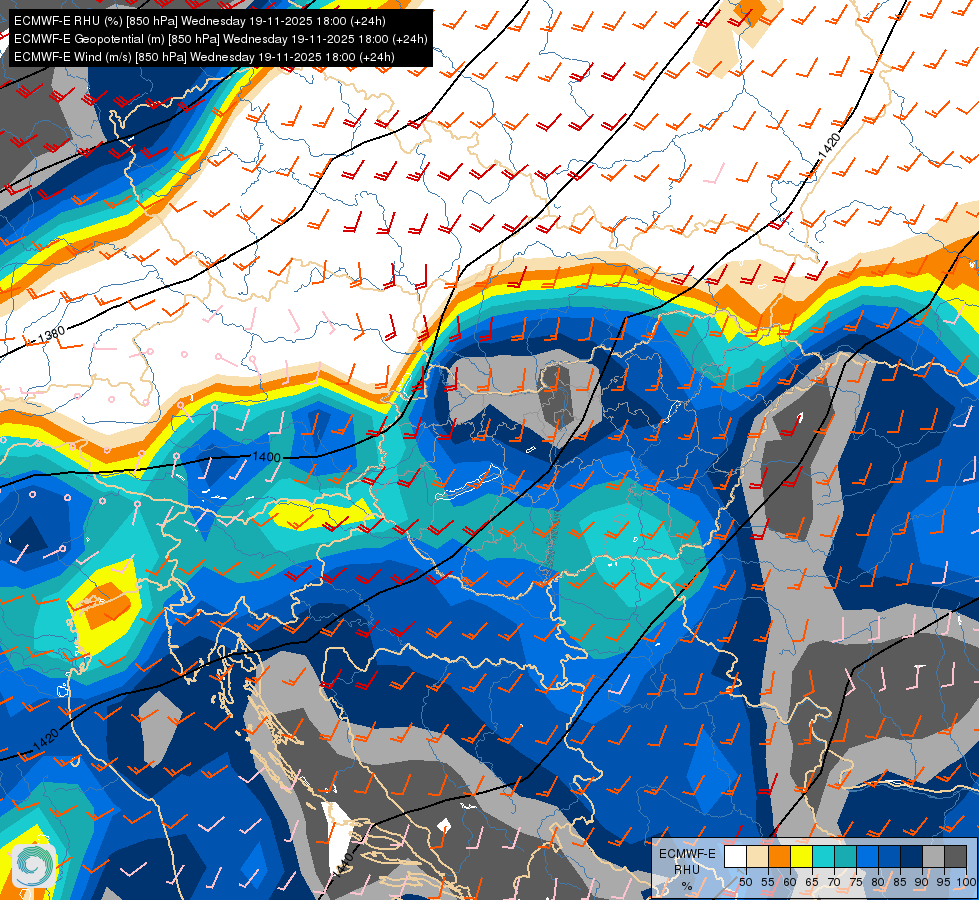Screen dimensions: 979x900
Task: Click the Wind (m/s) title line
Action: [204, 57]
